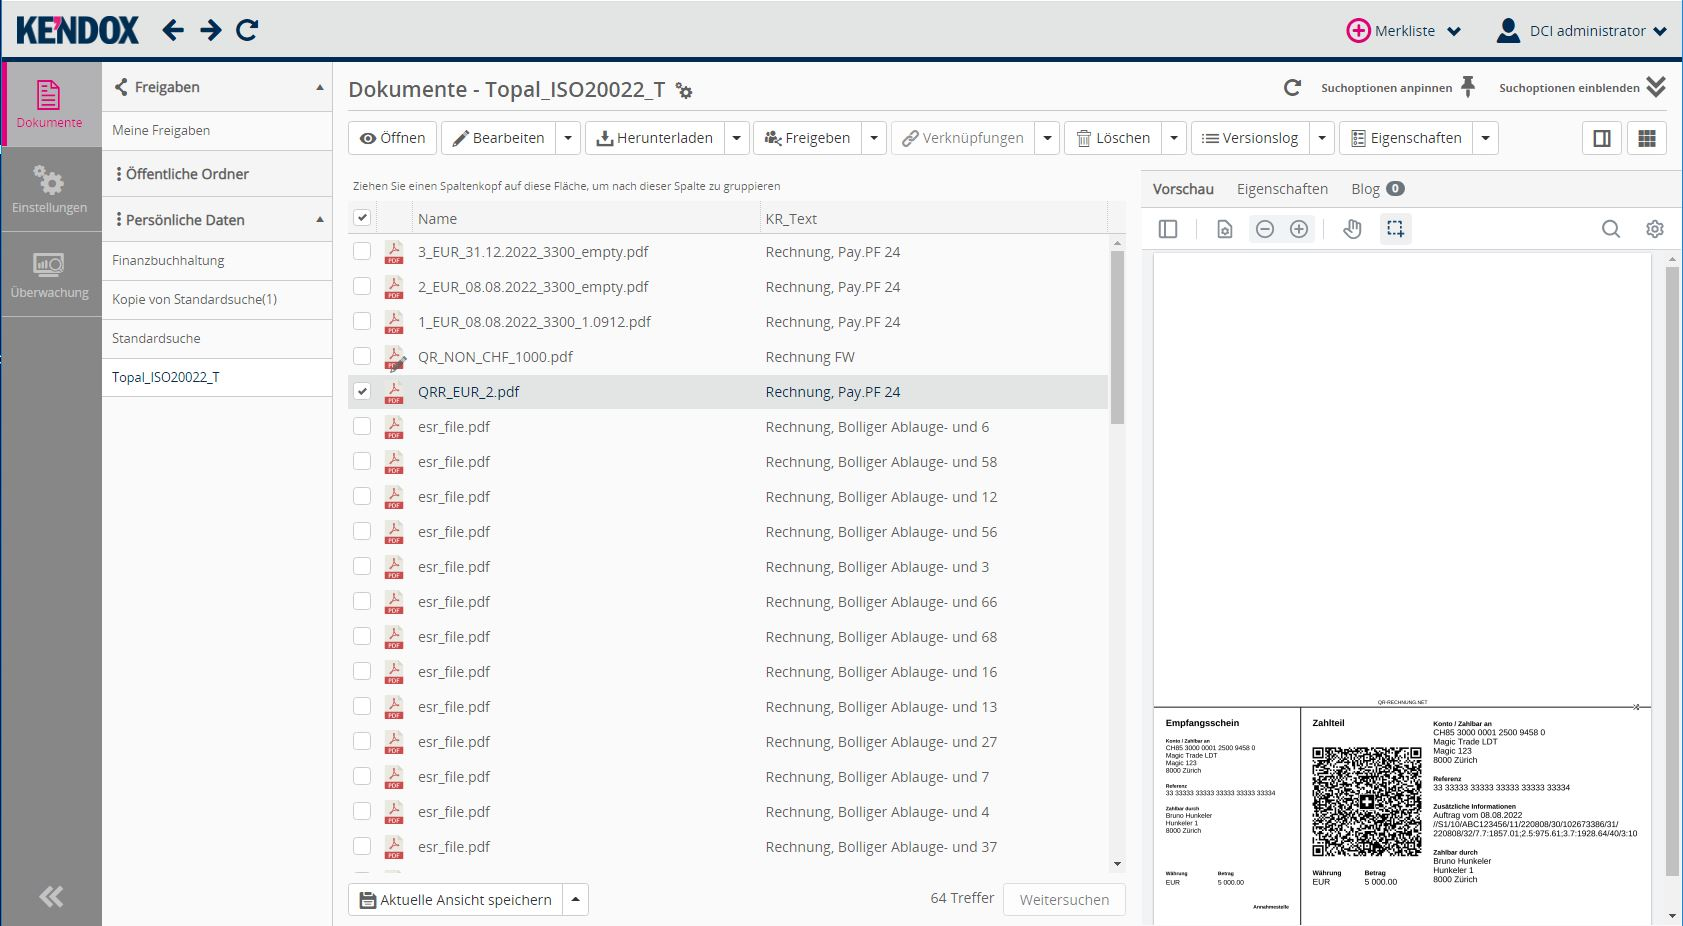Viewport: 1683px width, 926px height.
Task: Switch to the tile grid view
Action: click(1646, 138)
